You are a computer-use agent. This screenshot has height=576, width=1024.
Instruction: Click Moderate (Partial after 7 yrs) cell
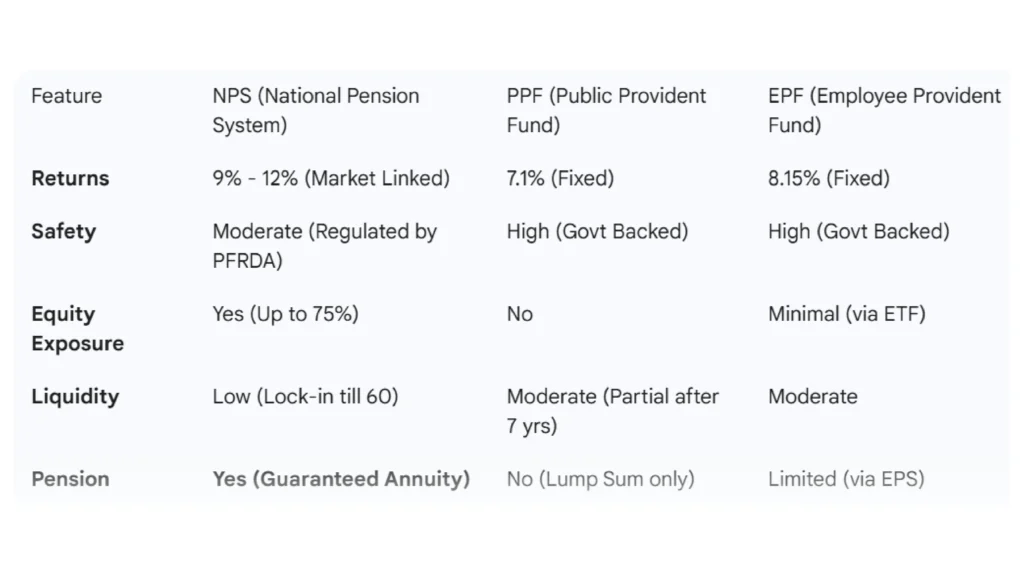(612, 410)
